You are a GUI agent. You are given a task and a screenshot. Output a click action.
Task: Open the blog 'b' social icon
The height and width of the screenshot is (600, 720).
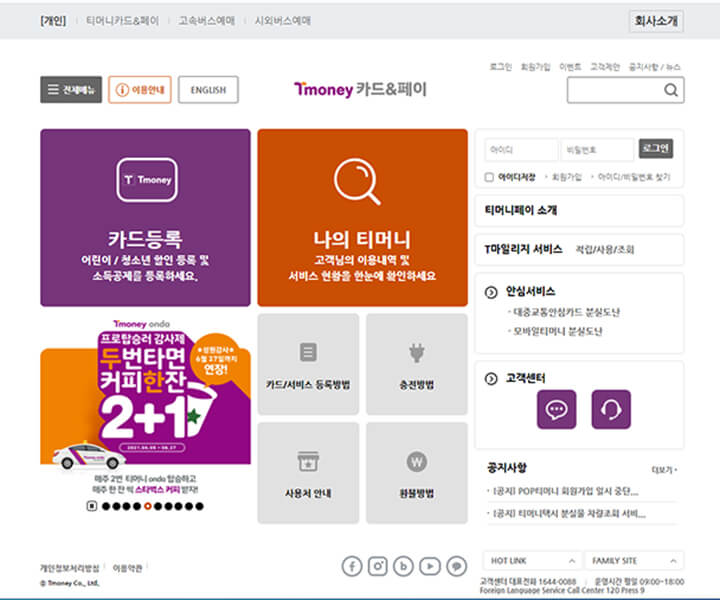(x=404, y=566)
